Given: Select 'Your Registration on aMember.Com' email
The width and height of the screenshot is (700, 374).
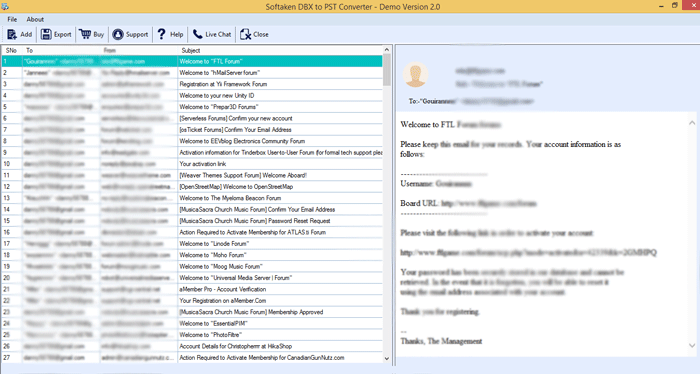Looking at the screenshot, I should tap(192, 301).
